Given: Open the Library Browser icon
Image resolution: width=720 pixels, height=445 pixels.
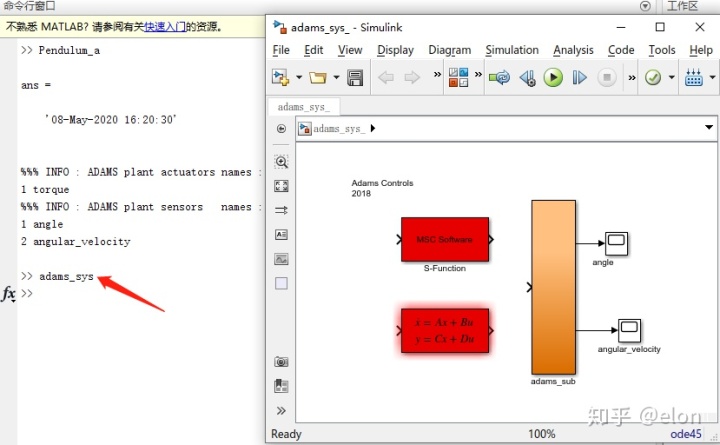Looking at the screenshot, I should coord(459,78).
